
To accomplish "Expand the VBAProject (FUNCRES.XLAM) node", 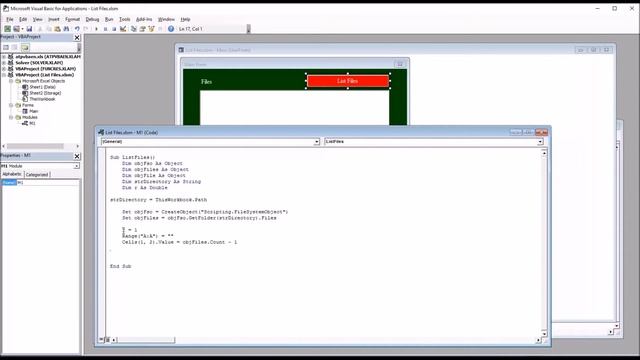I will (x=4, y=69).
